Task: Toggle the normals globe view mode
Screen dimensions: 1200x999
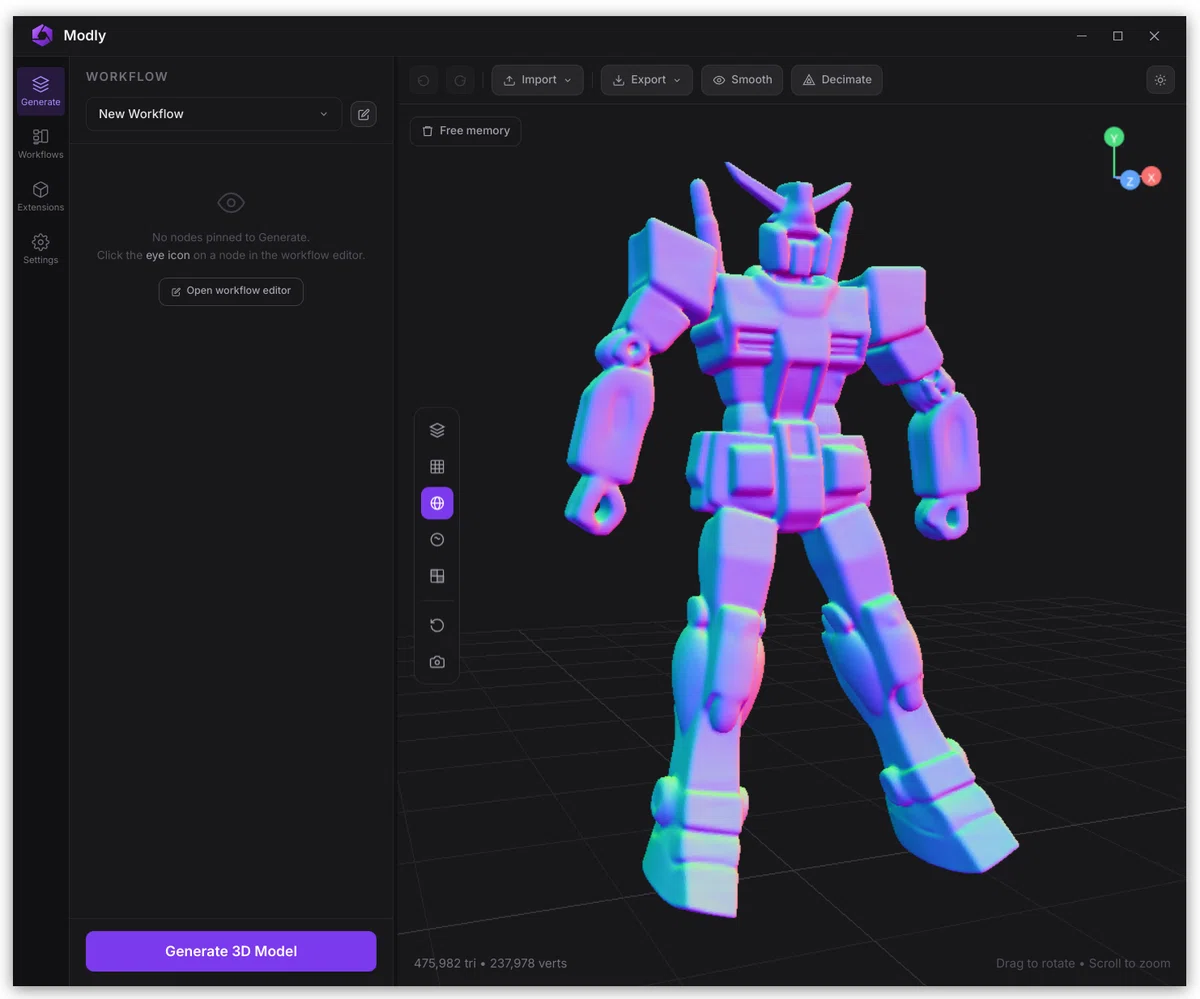Action: coord(437,503)
